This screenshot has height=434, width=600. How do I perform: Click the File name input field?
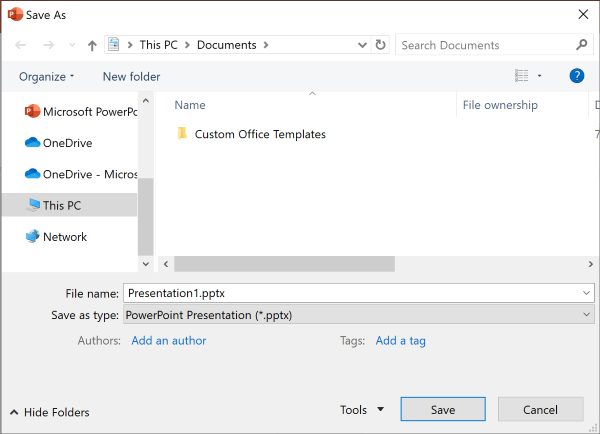(350, 293)
